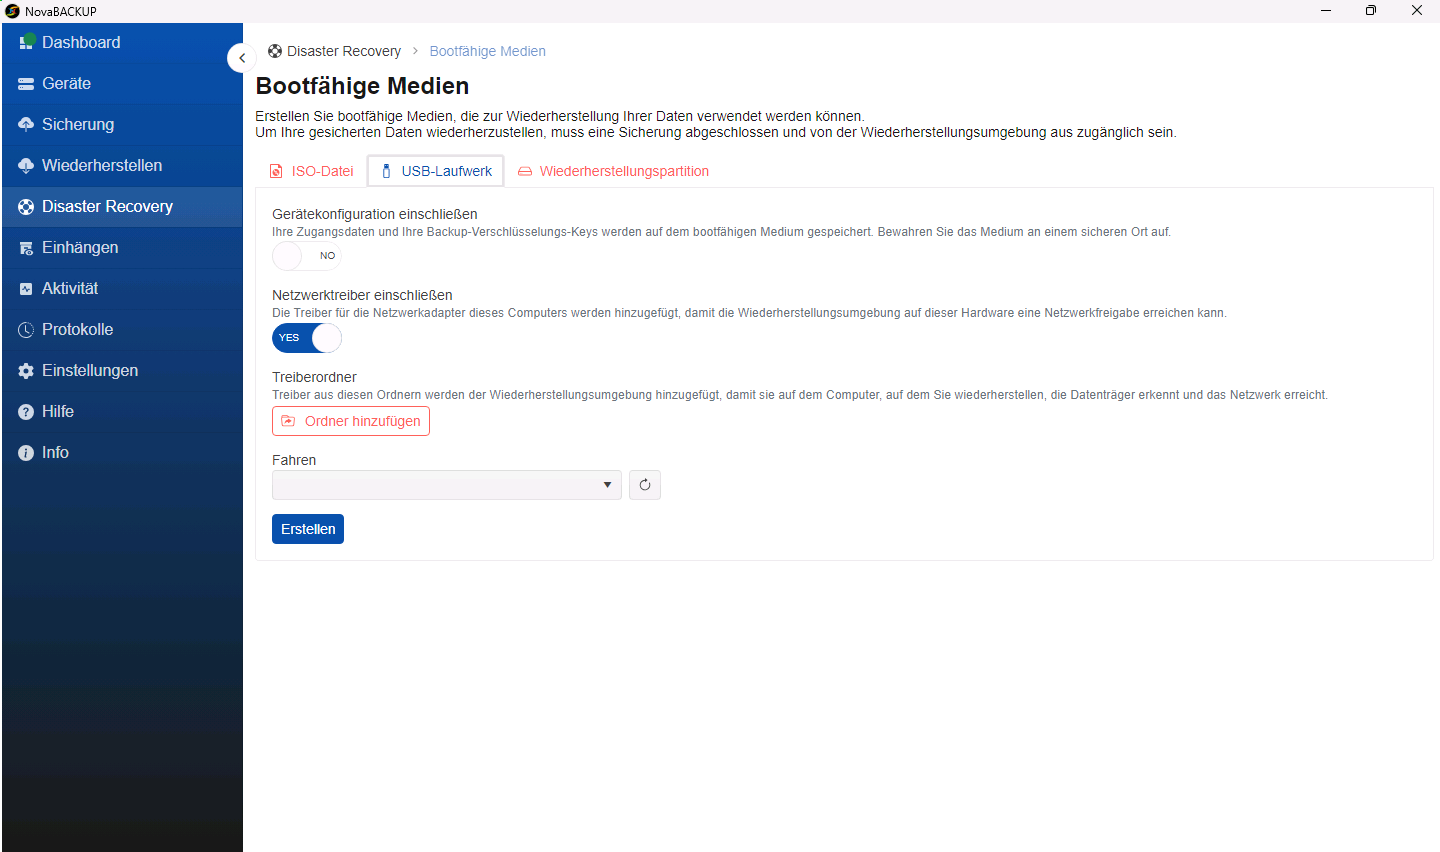Viewport: 1440px width, 852px height.
Task: Open the Dashboard sidebar icon
Action: point(27,42)
